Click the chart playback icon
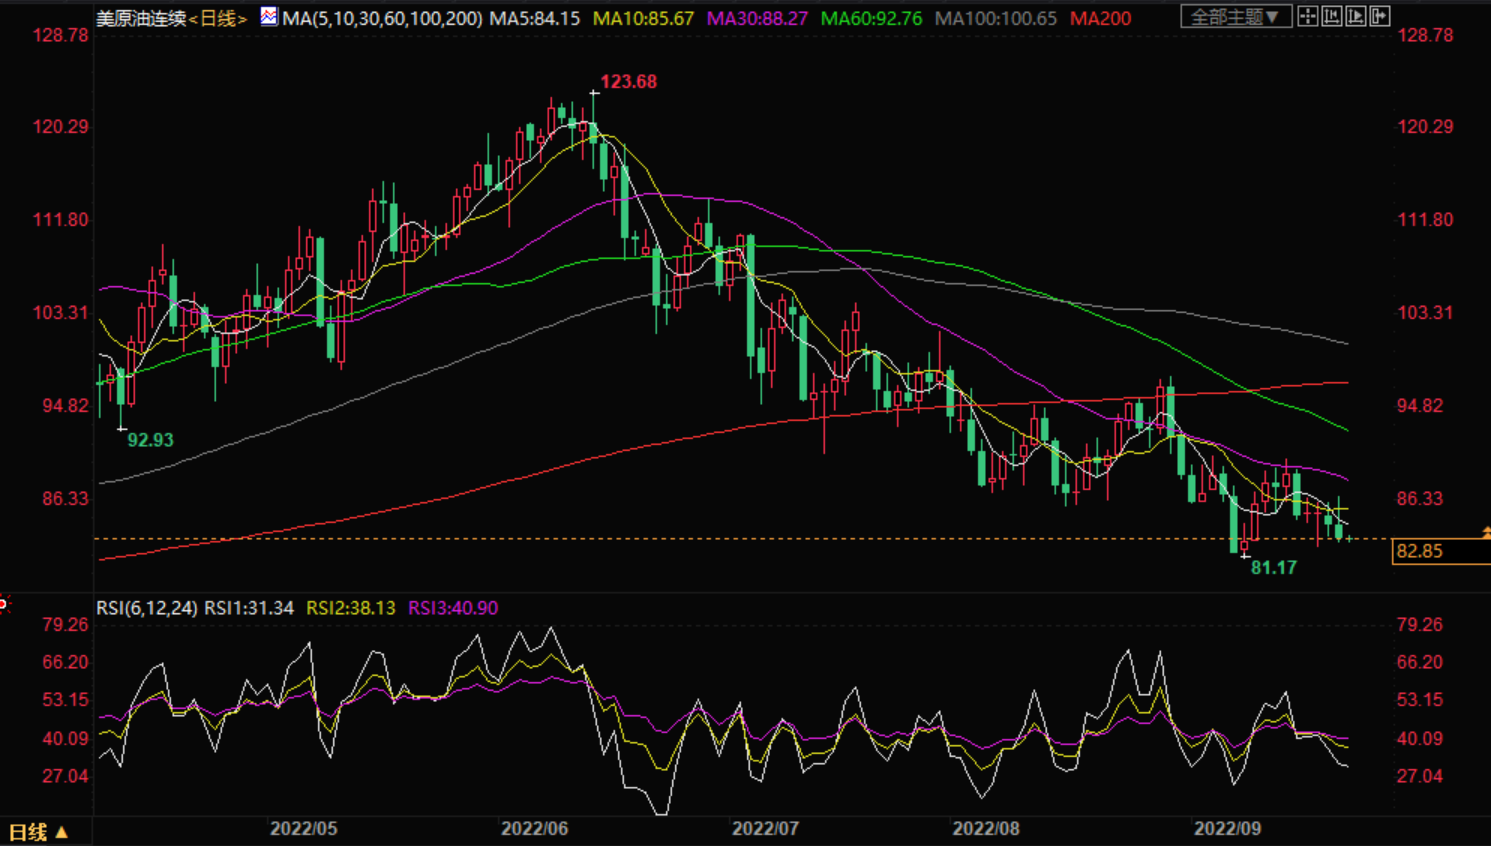This screenshot has width=1491, height=846. (1356, 16)
